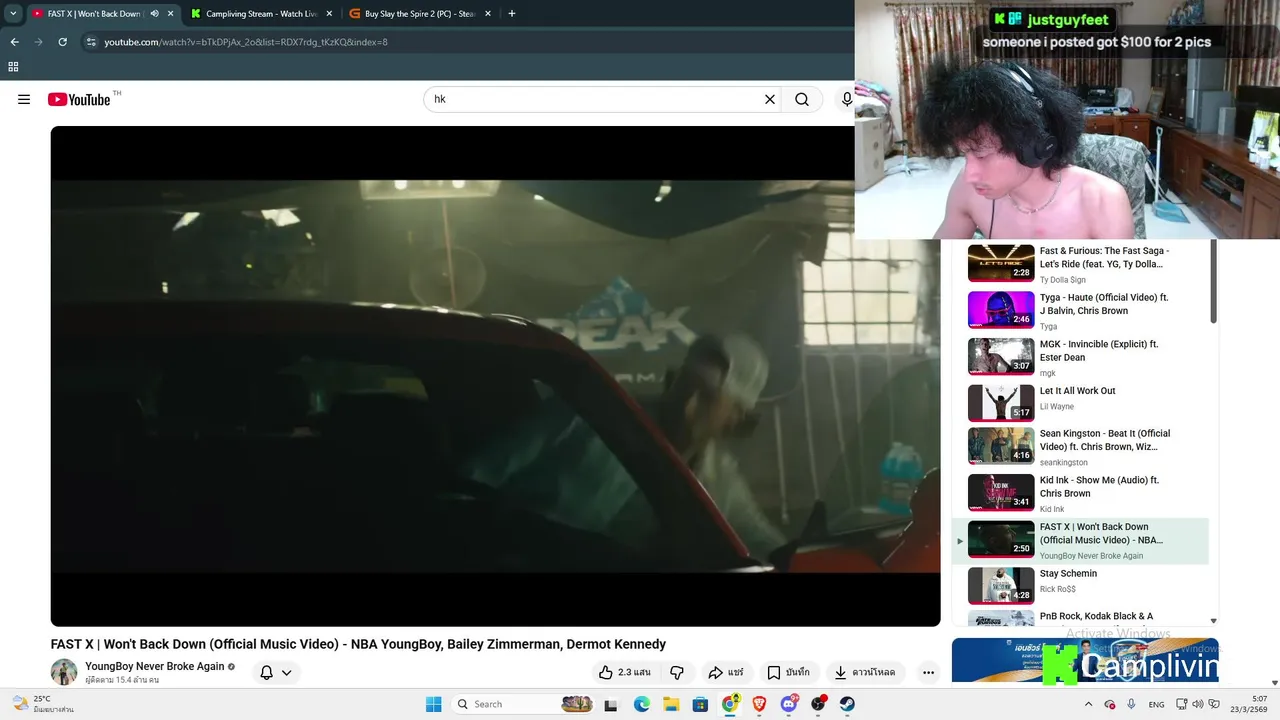Click the video player to pause
The height and width of the screenshot is (720, 1280).
(495, 376)
